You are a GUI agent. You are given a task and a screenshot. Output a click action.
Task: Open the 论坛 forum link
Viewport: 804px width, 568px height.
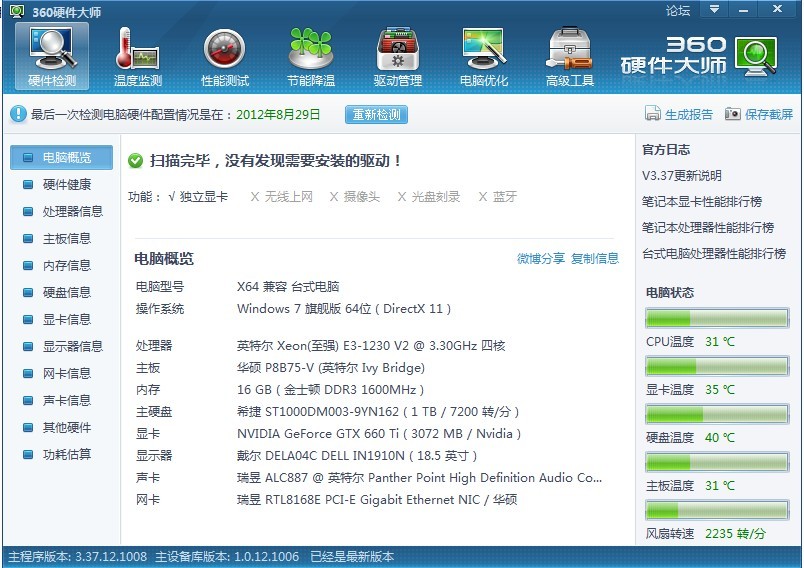[678, 11]
